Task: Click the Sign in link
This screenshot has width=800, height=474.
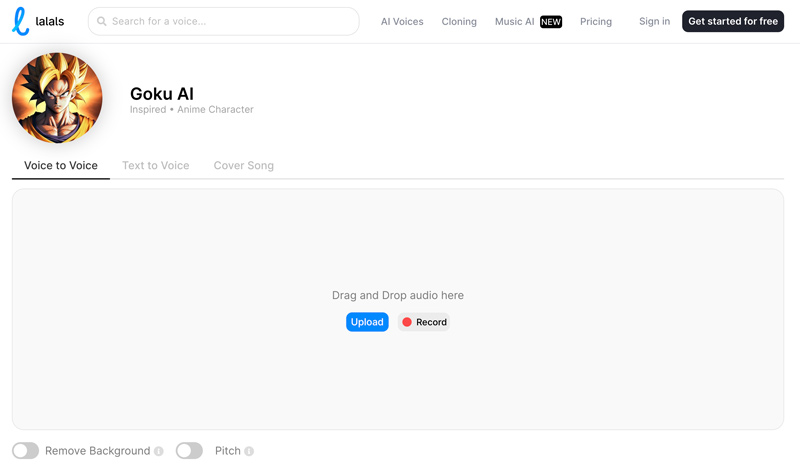Action: [655, 21]
